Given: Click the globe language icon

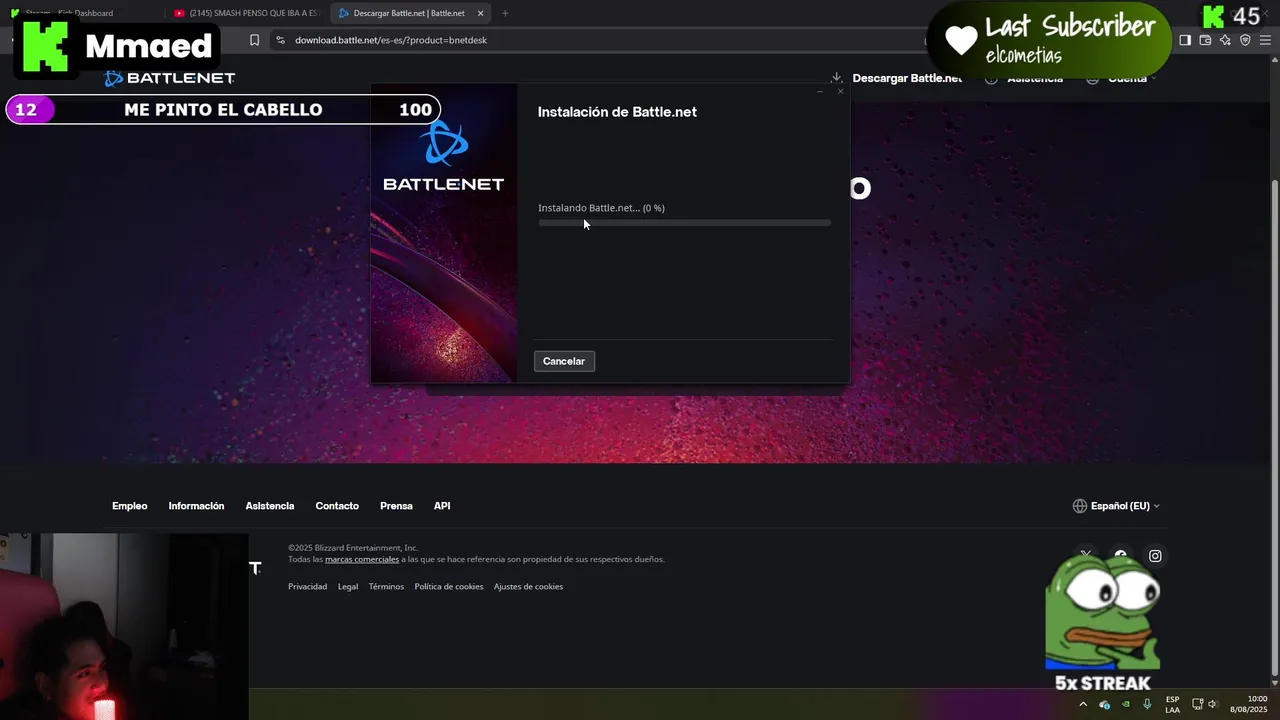Looking at the screenshot, I should 1080,506.
